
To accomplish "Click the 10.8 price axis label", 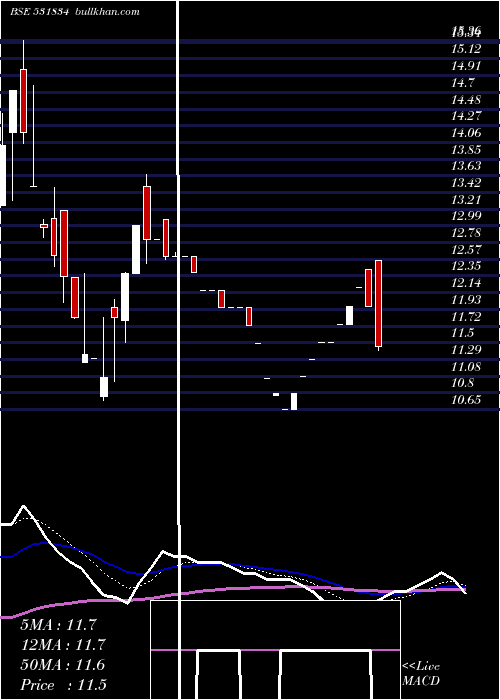I will point(463,383).
